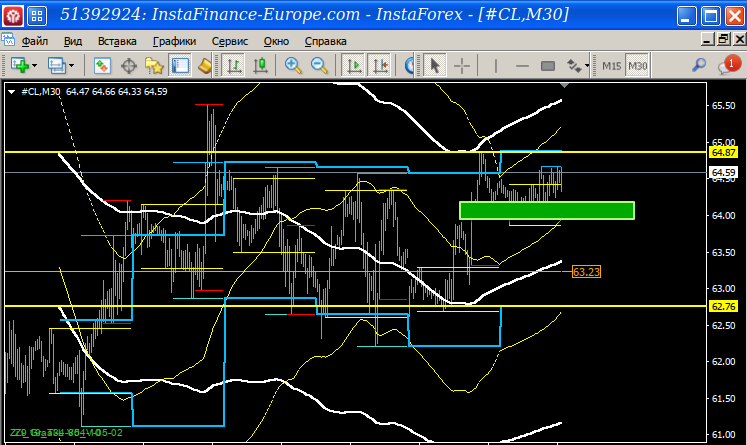Restore the chart child window
This screenshot has height=445, width=747.
pyautogui.click(x=723, y=39)
